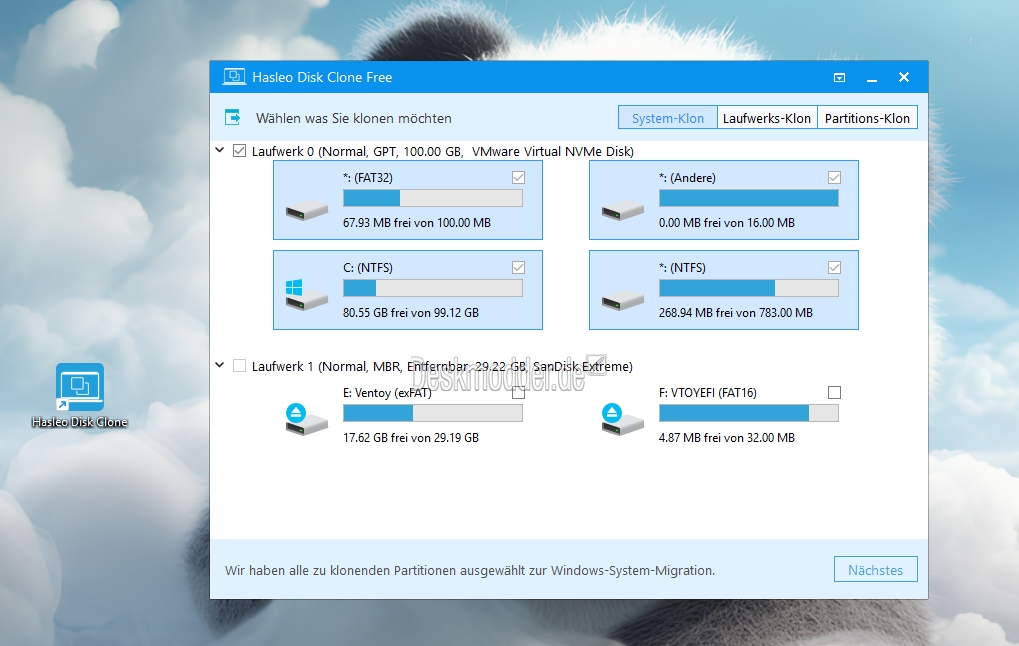Click text '268.94 MB frei von 783.00 MB'

click(x=736, y=313)
